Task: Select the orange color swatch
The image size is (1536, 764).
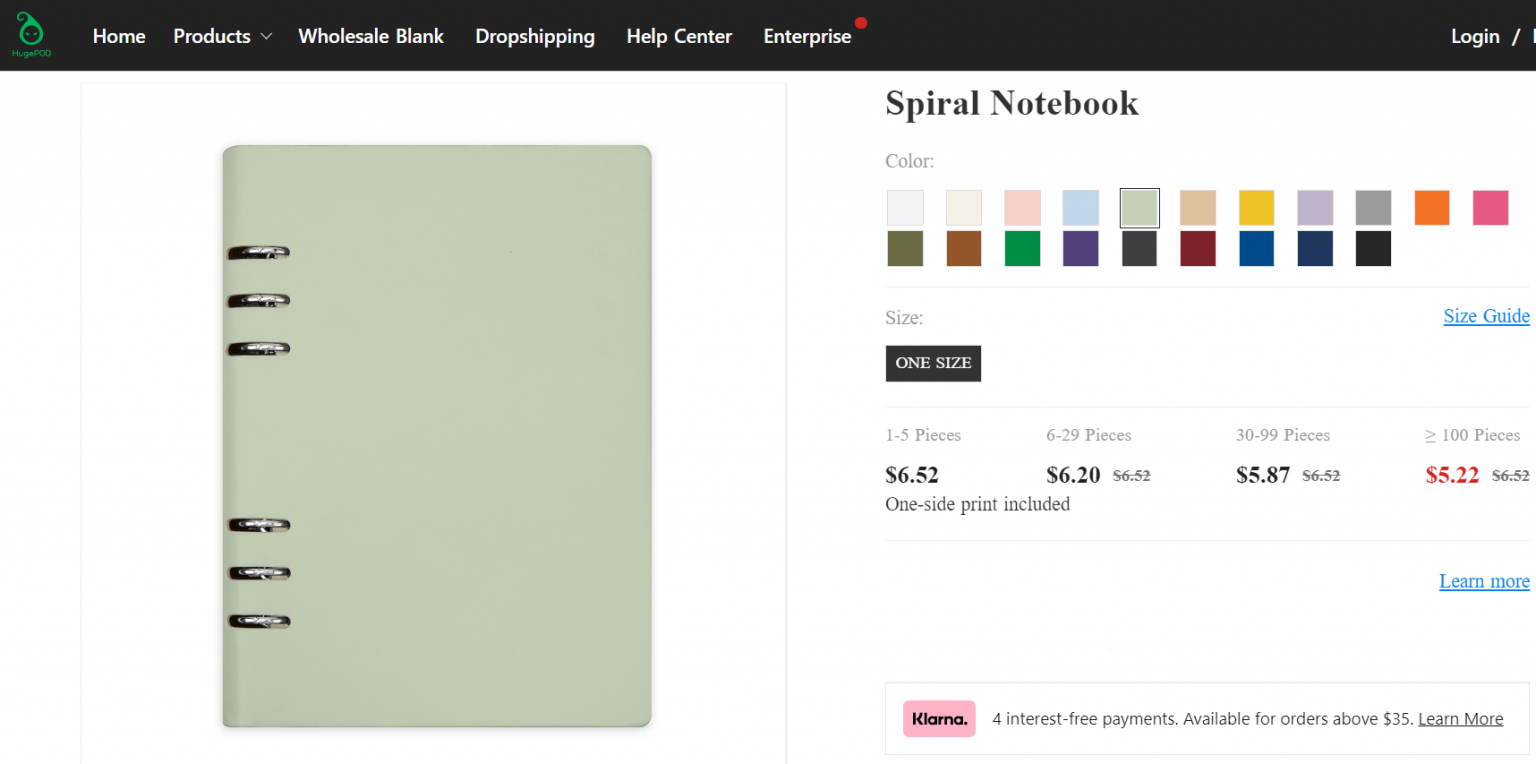Action: click(1431, 207)
